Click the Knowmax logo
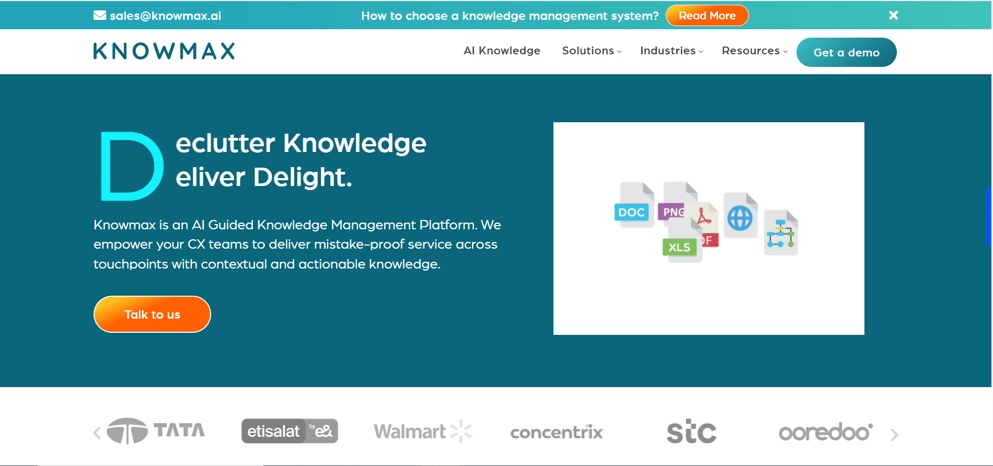Screen dimensions: 993x466 click(164, 51)
